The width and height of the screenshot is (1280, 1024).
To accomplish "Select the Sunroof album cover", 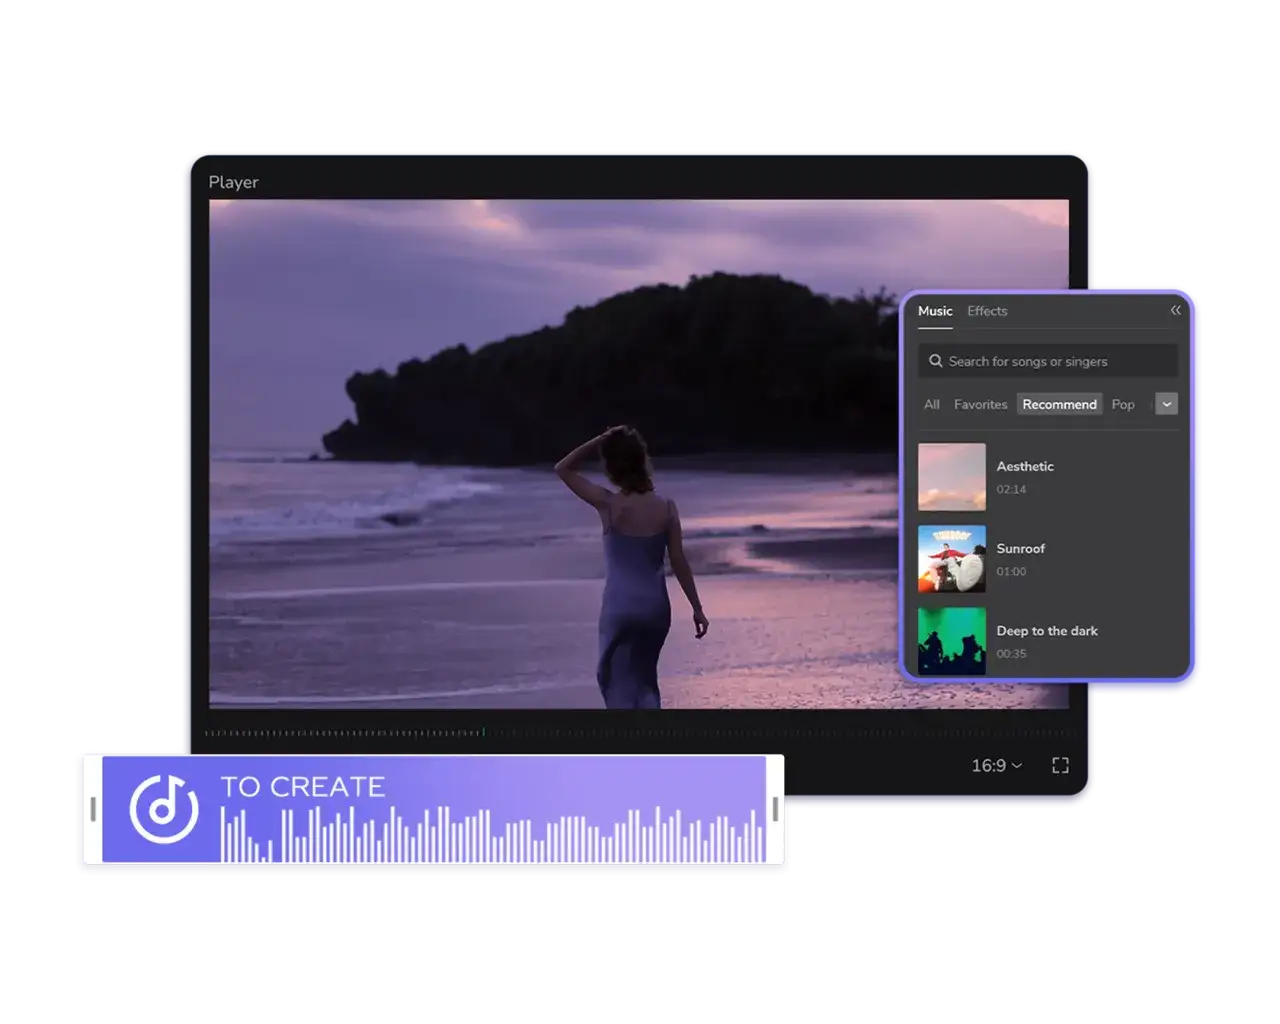I will (x=951, y=559).
